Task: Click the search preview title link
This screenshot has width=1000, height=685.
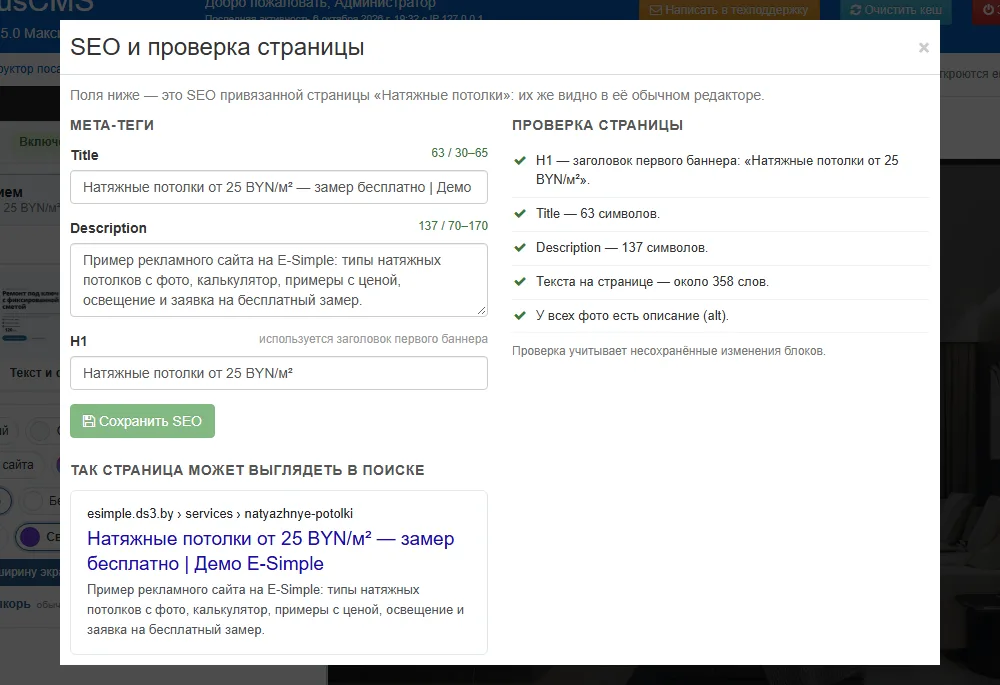Action: pyautogui.click(x=270, y=551)
